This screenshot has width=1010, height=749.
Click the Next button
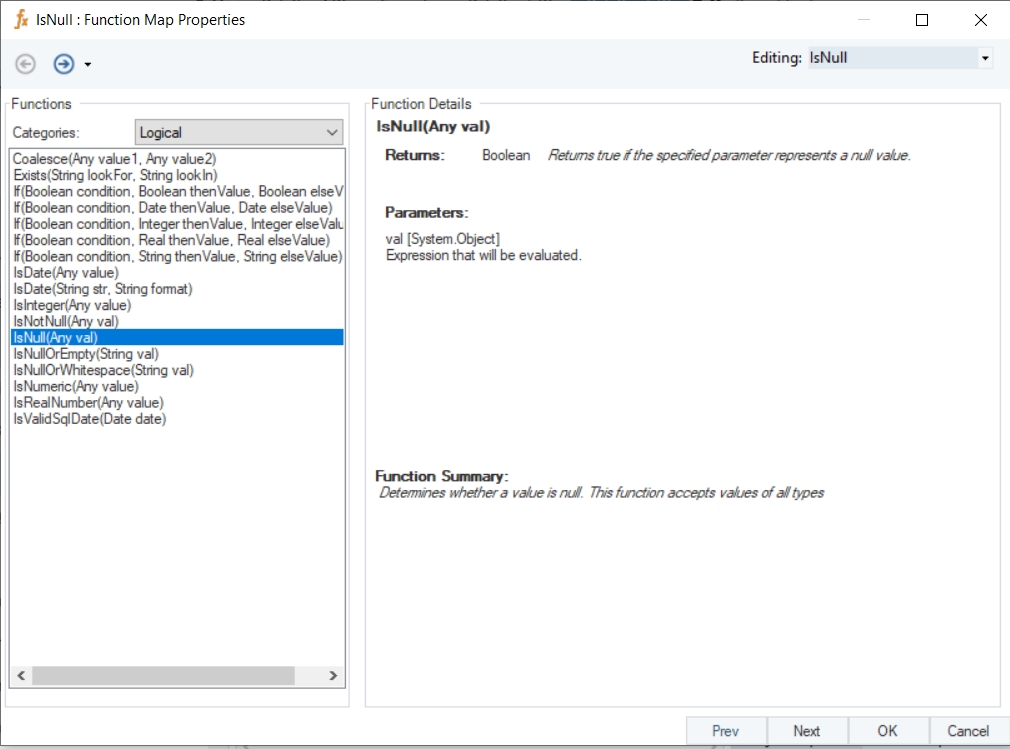806,731
